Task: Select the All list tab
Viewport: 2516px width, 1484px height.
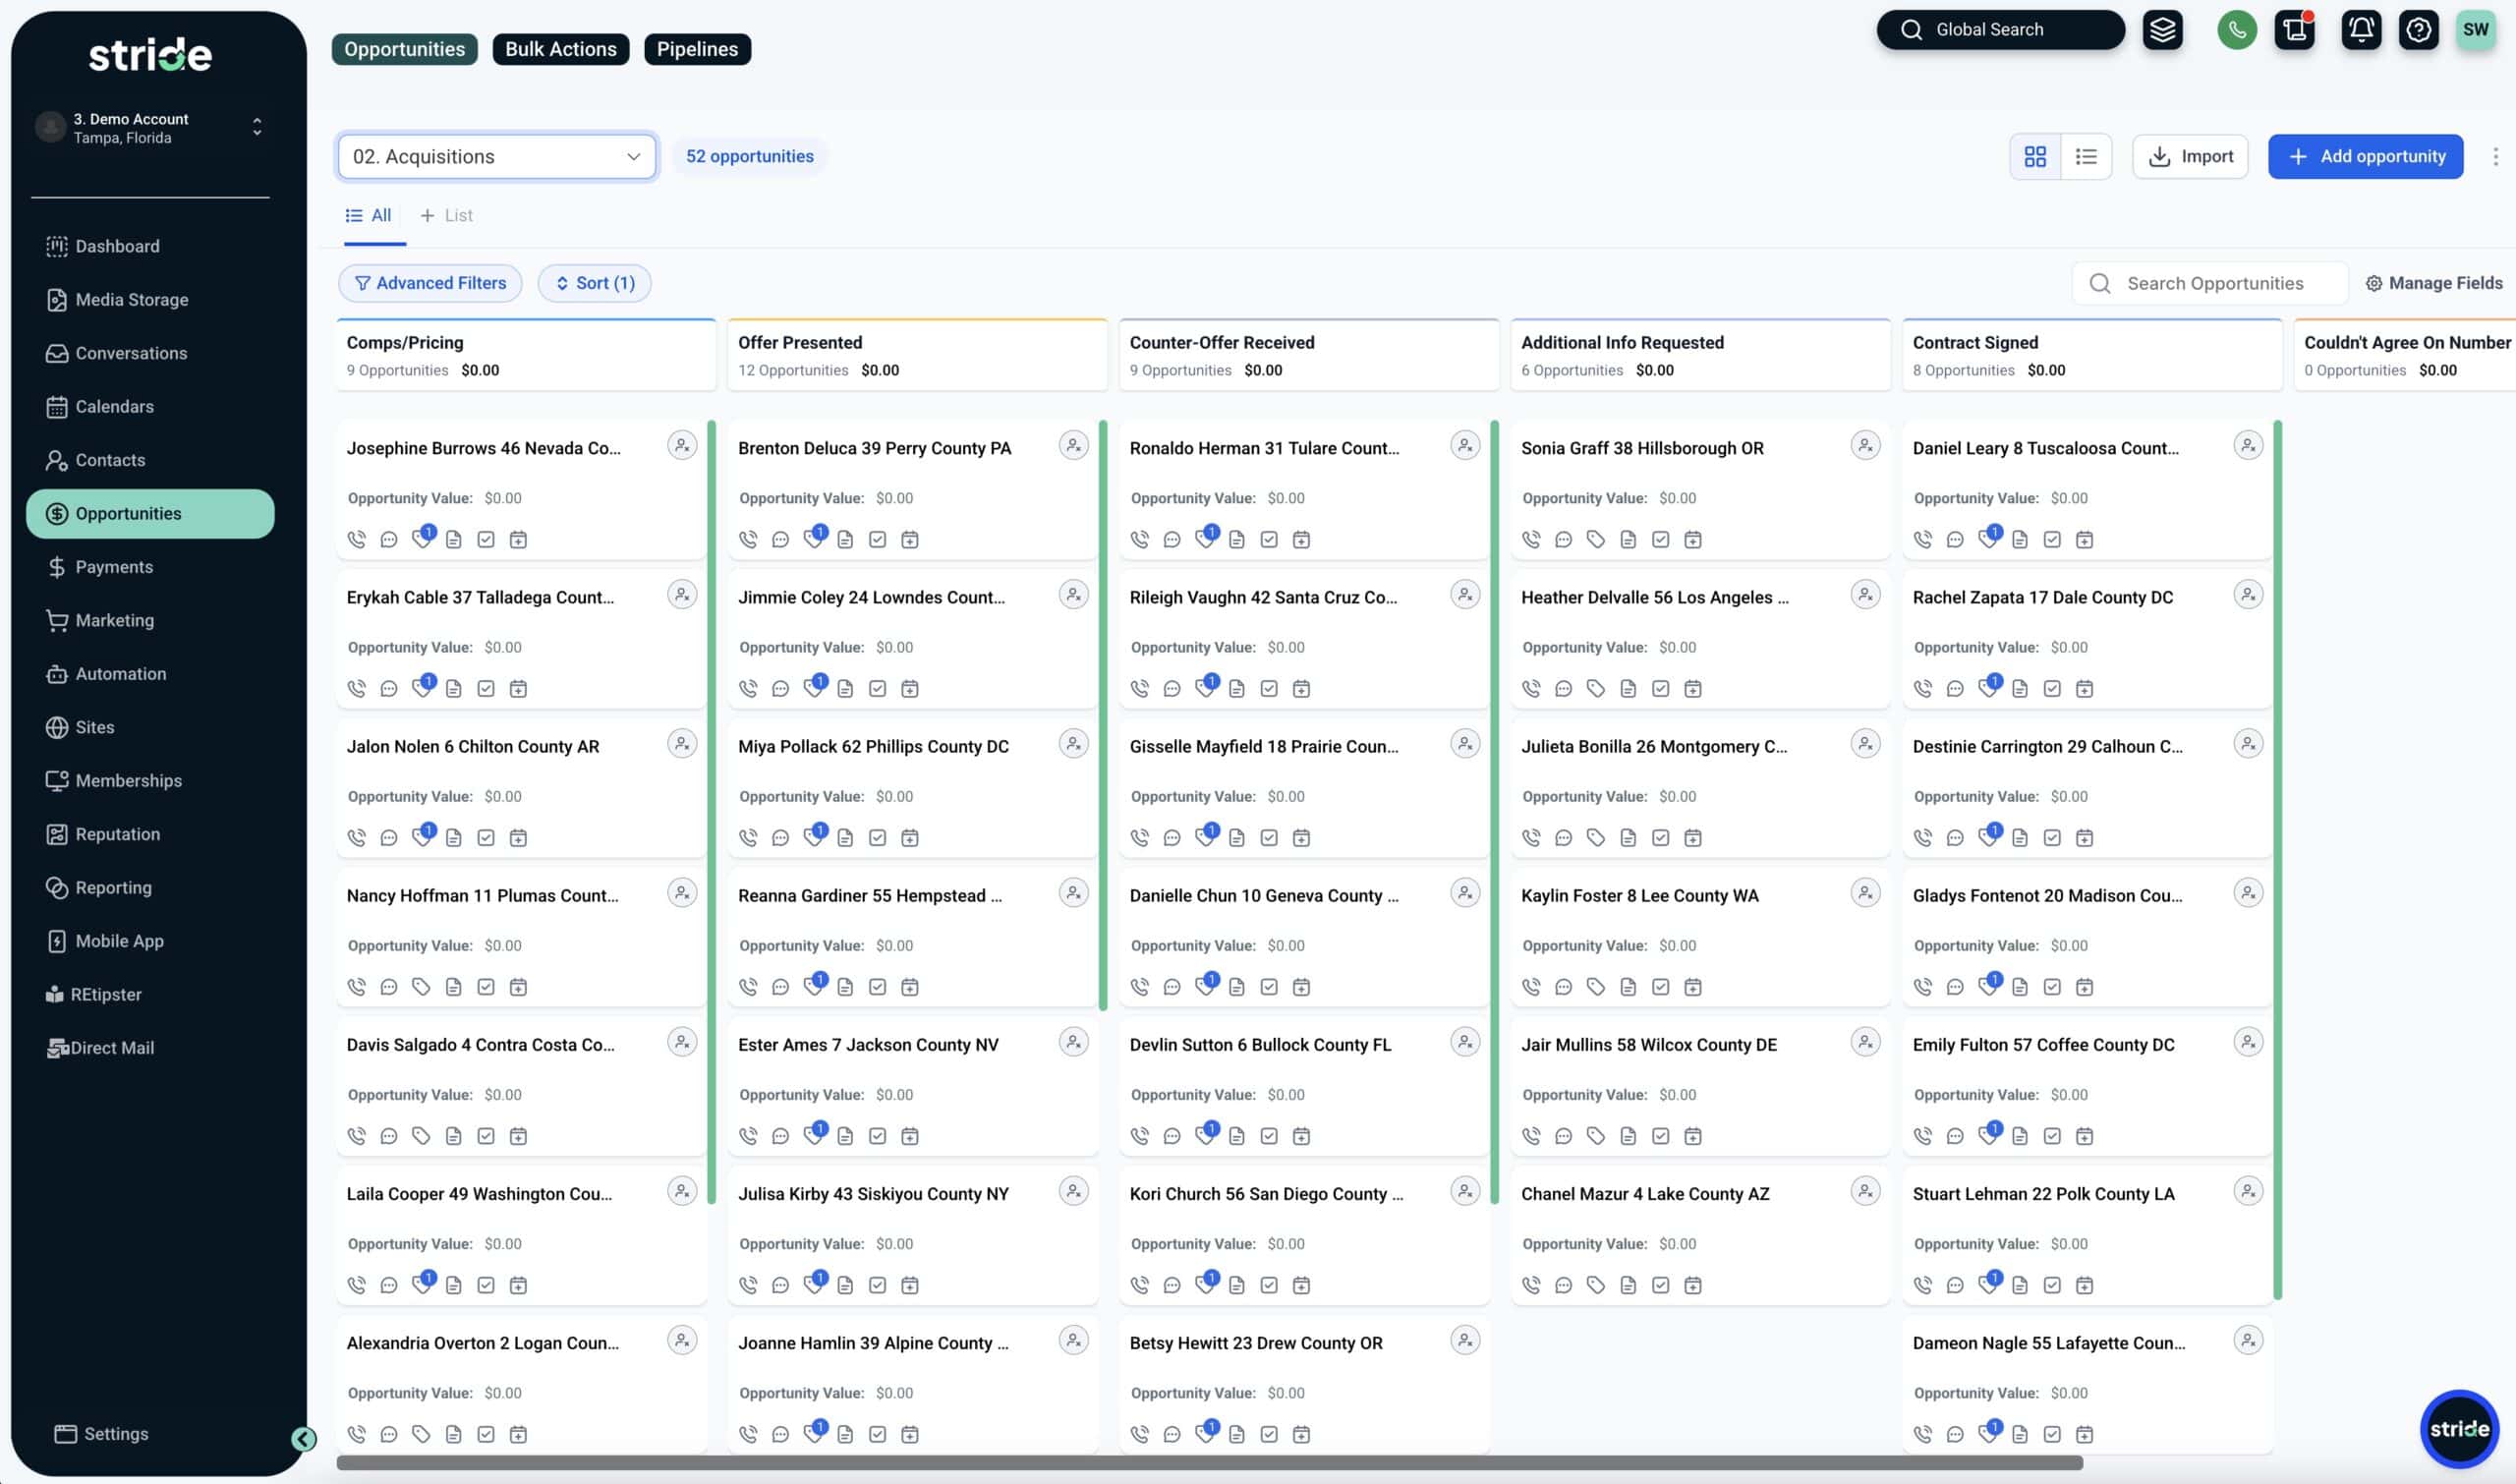Action: point(368,215)
